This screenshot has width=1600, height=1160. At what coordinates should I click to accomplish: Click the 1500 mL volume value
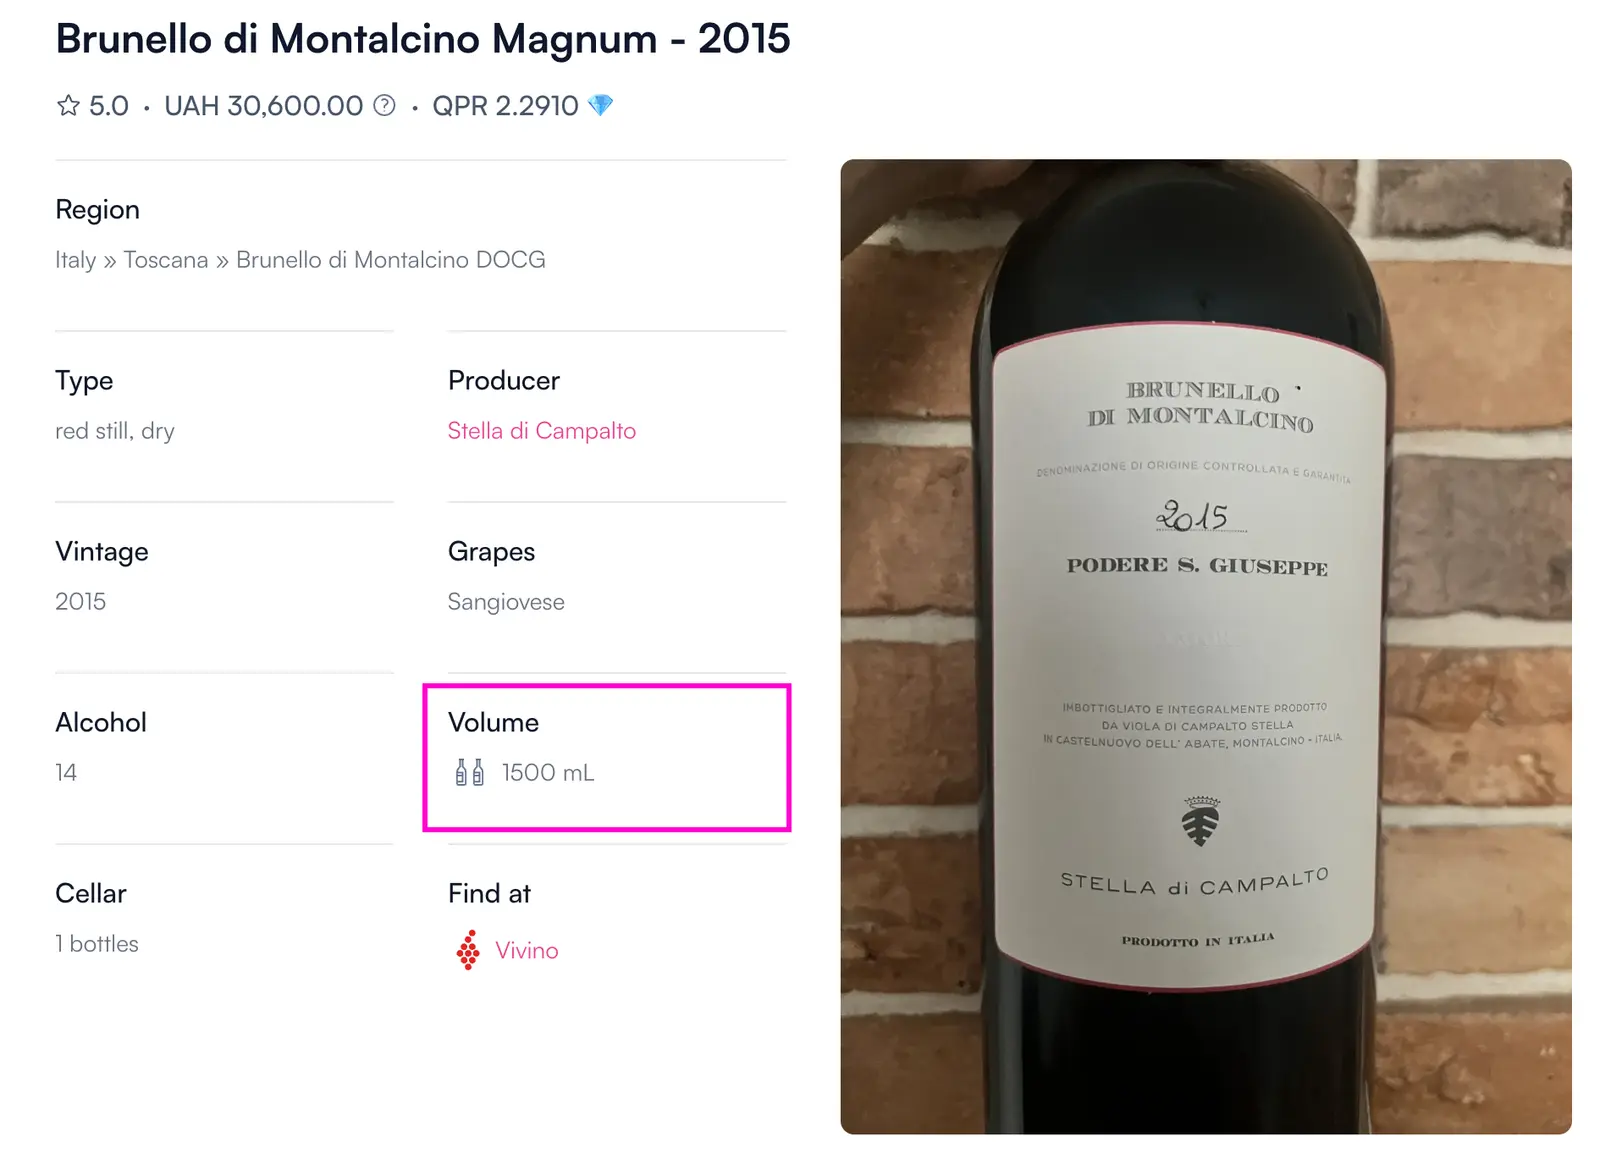coord(548,773)
